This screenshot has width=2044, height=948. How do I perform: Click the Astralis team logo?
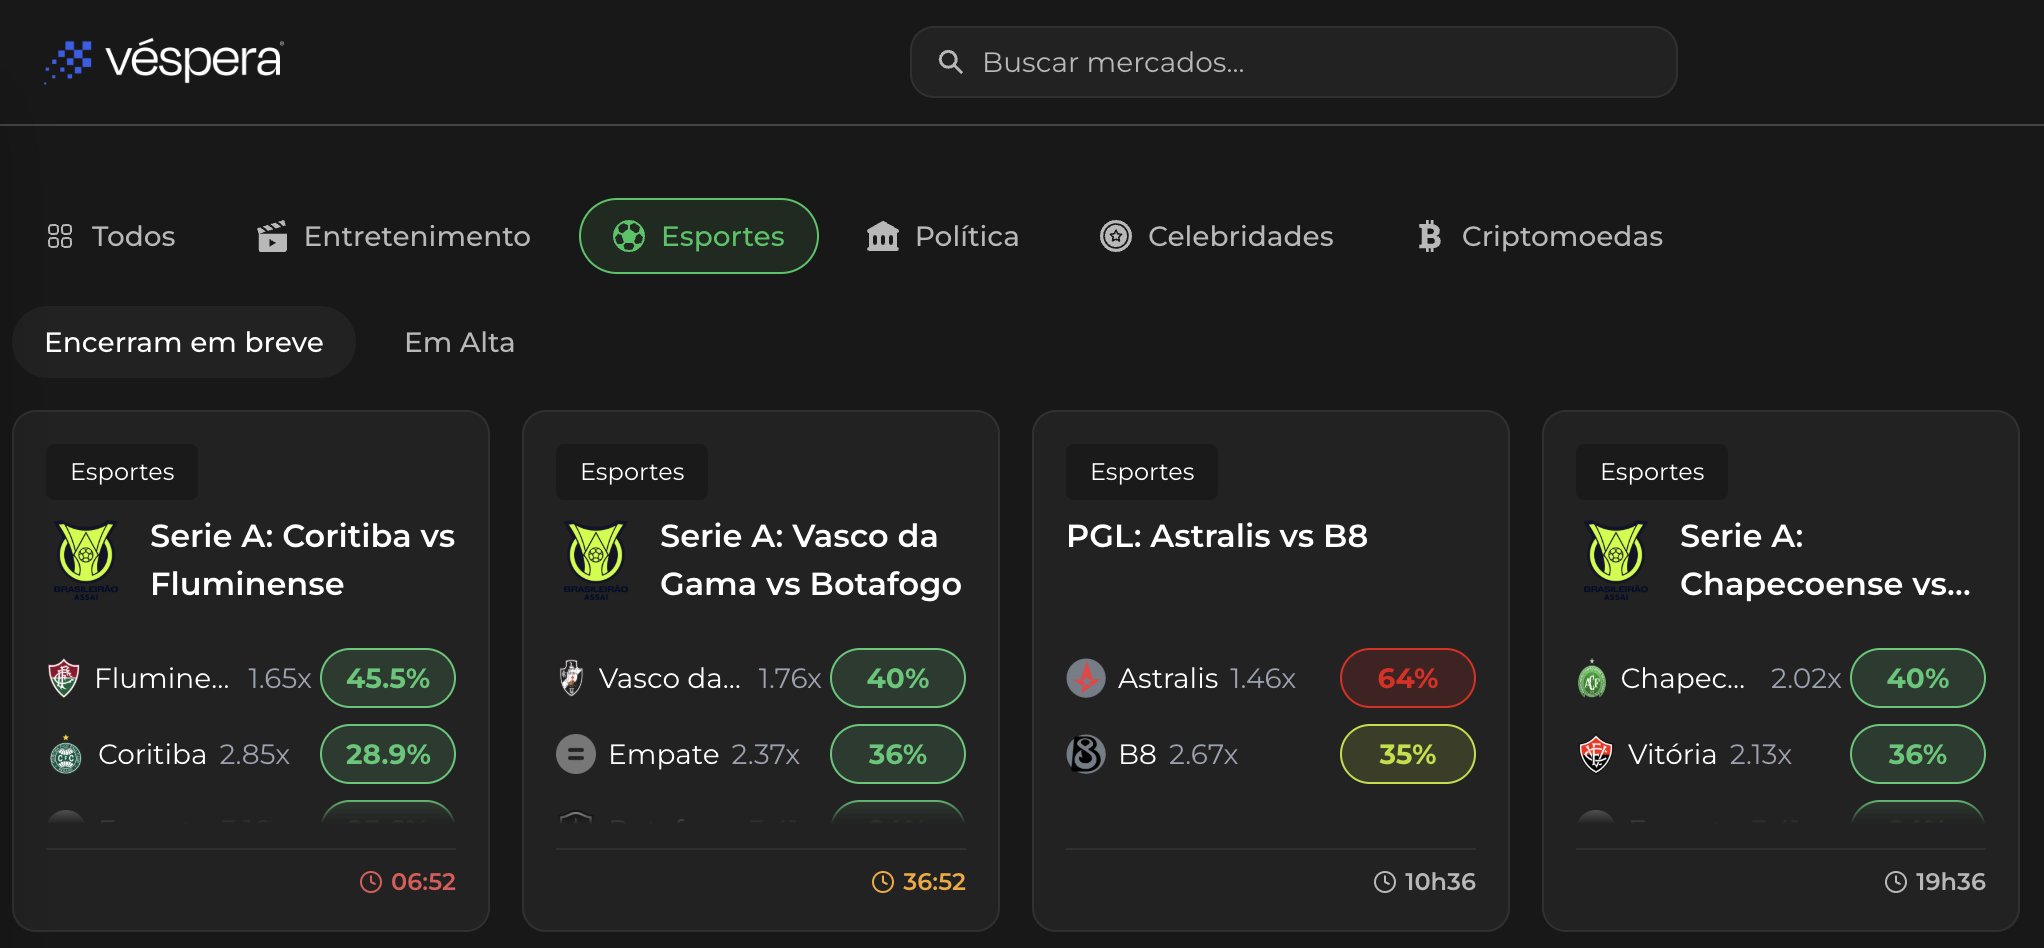1085,678
